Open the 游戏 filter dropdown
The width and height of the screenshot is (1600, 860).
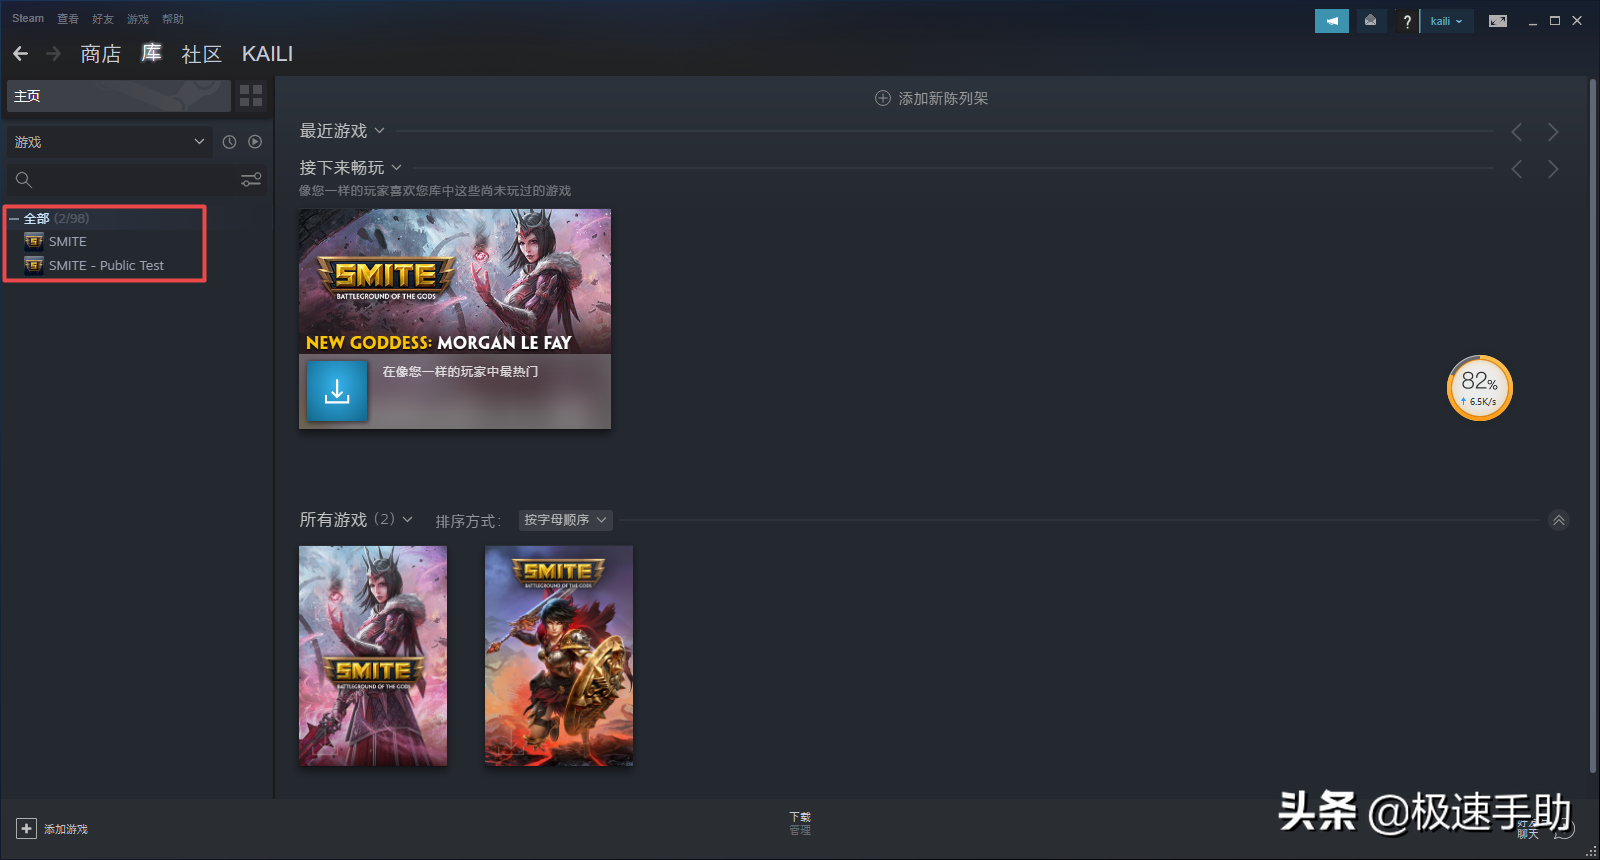coord(109,142)
